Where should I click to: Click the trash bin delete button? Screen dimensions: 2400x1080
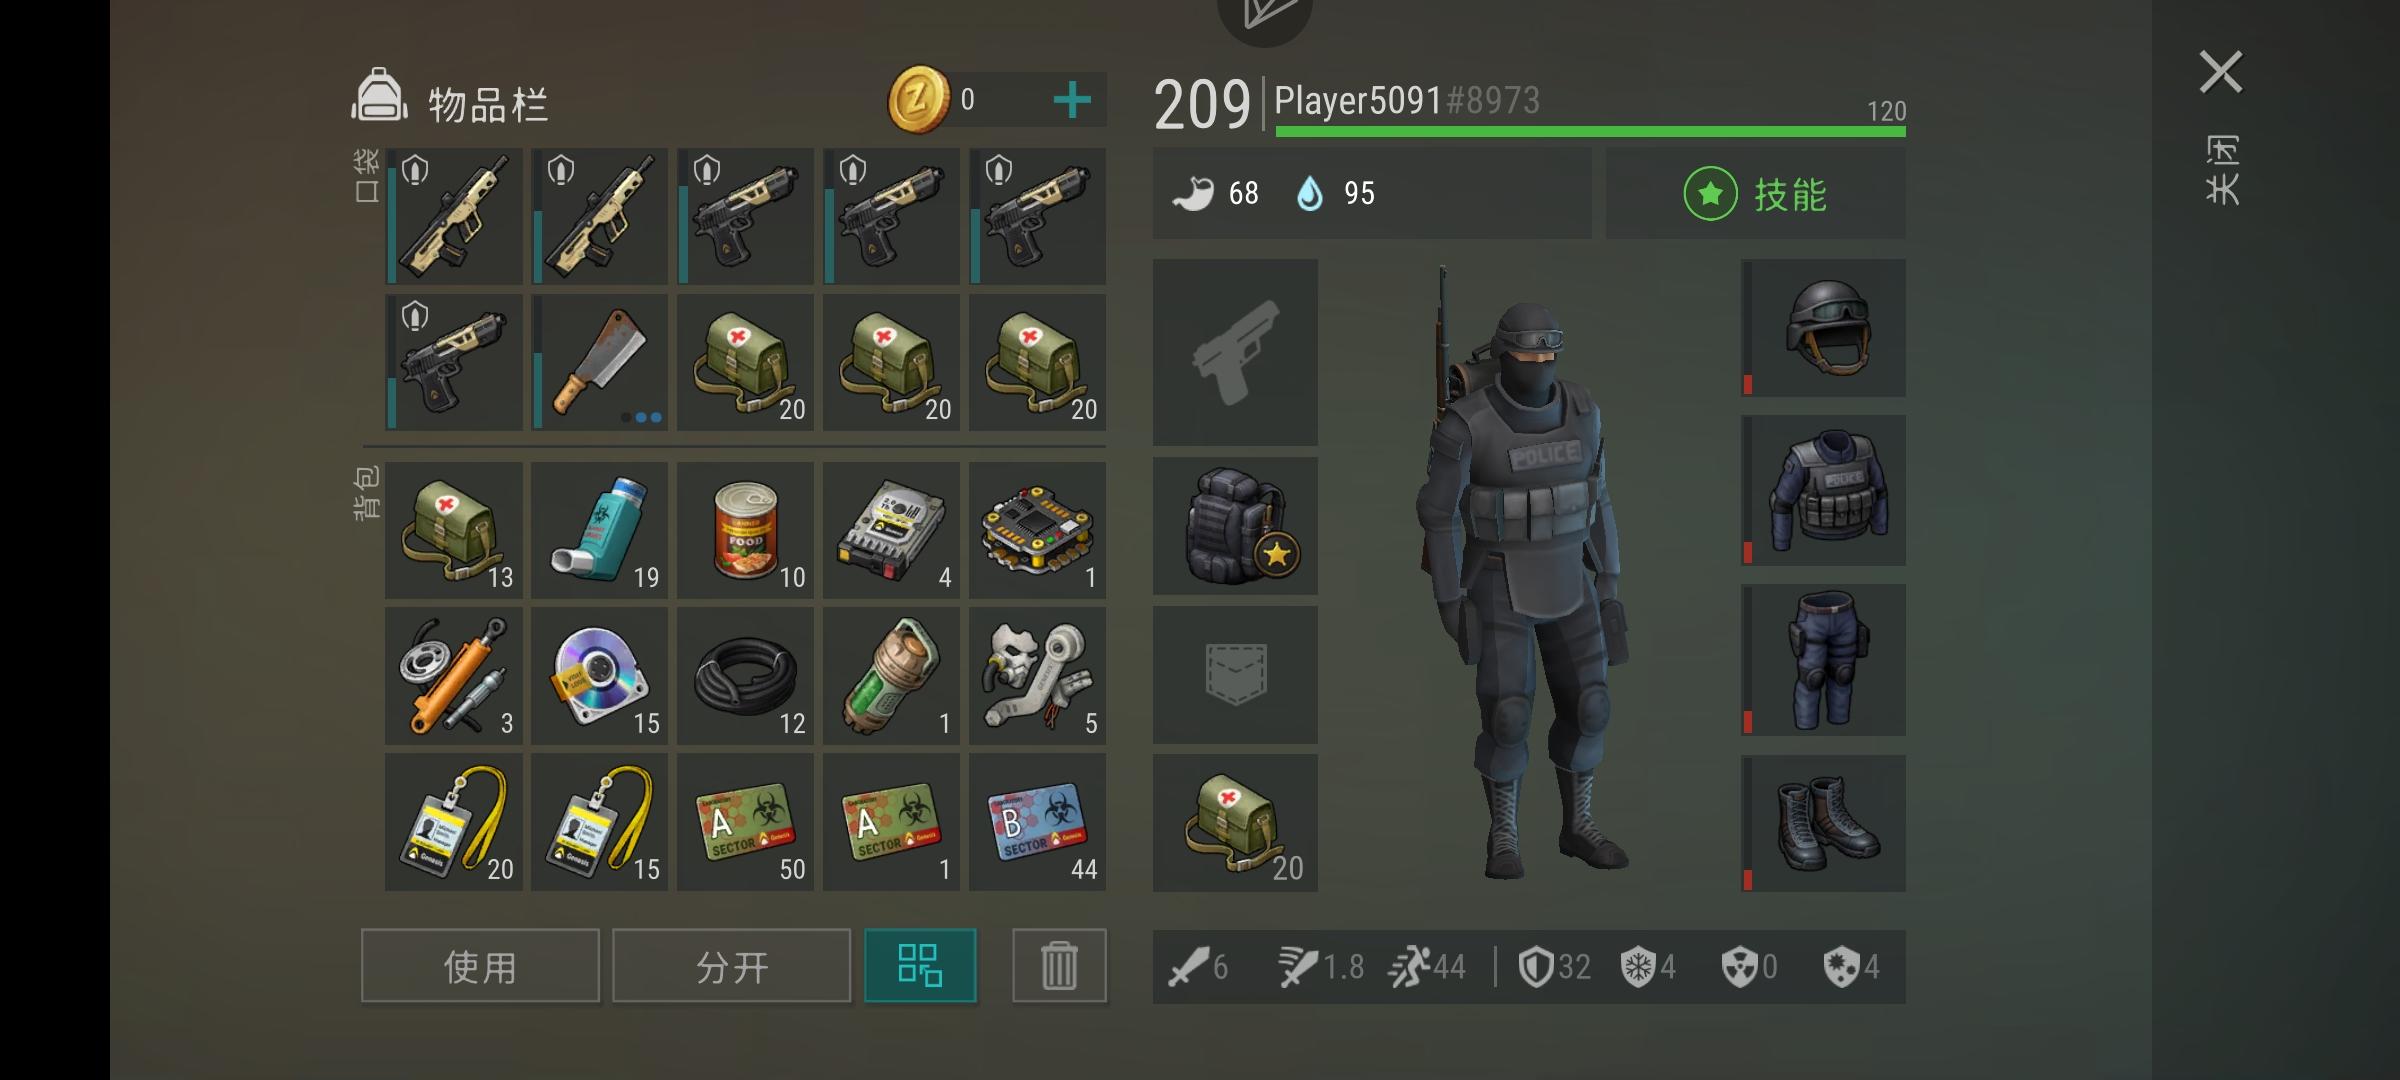tap(1060, 966)
